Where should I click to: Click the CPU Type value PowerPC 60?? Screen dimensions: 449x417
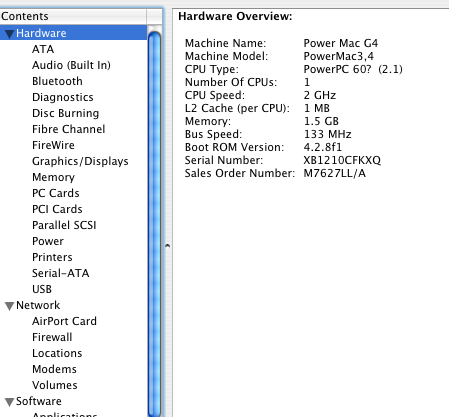(x=353, y=69)
